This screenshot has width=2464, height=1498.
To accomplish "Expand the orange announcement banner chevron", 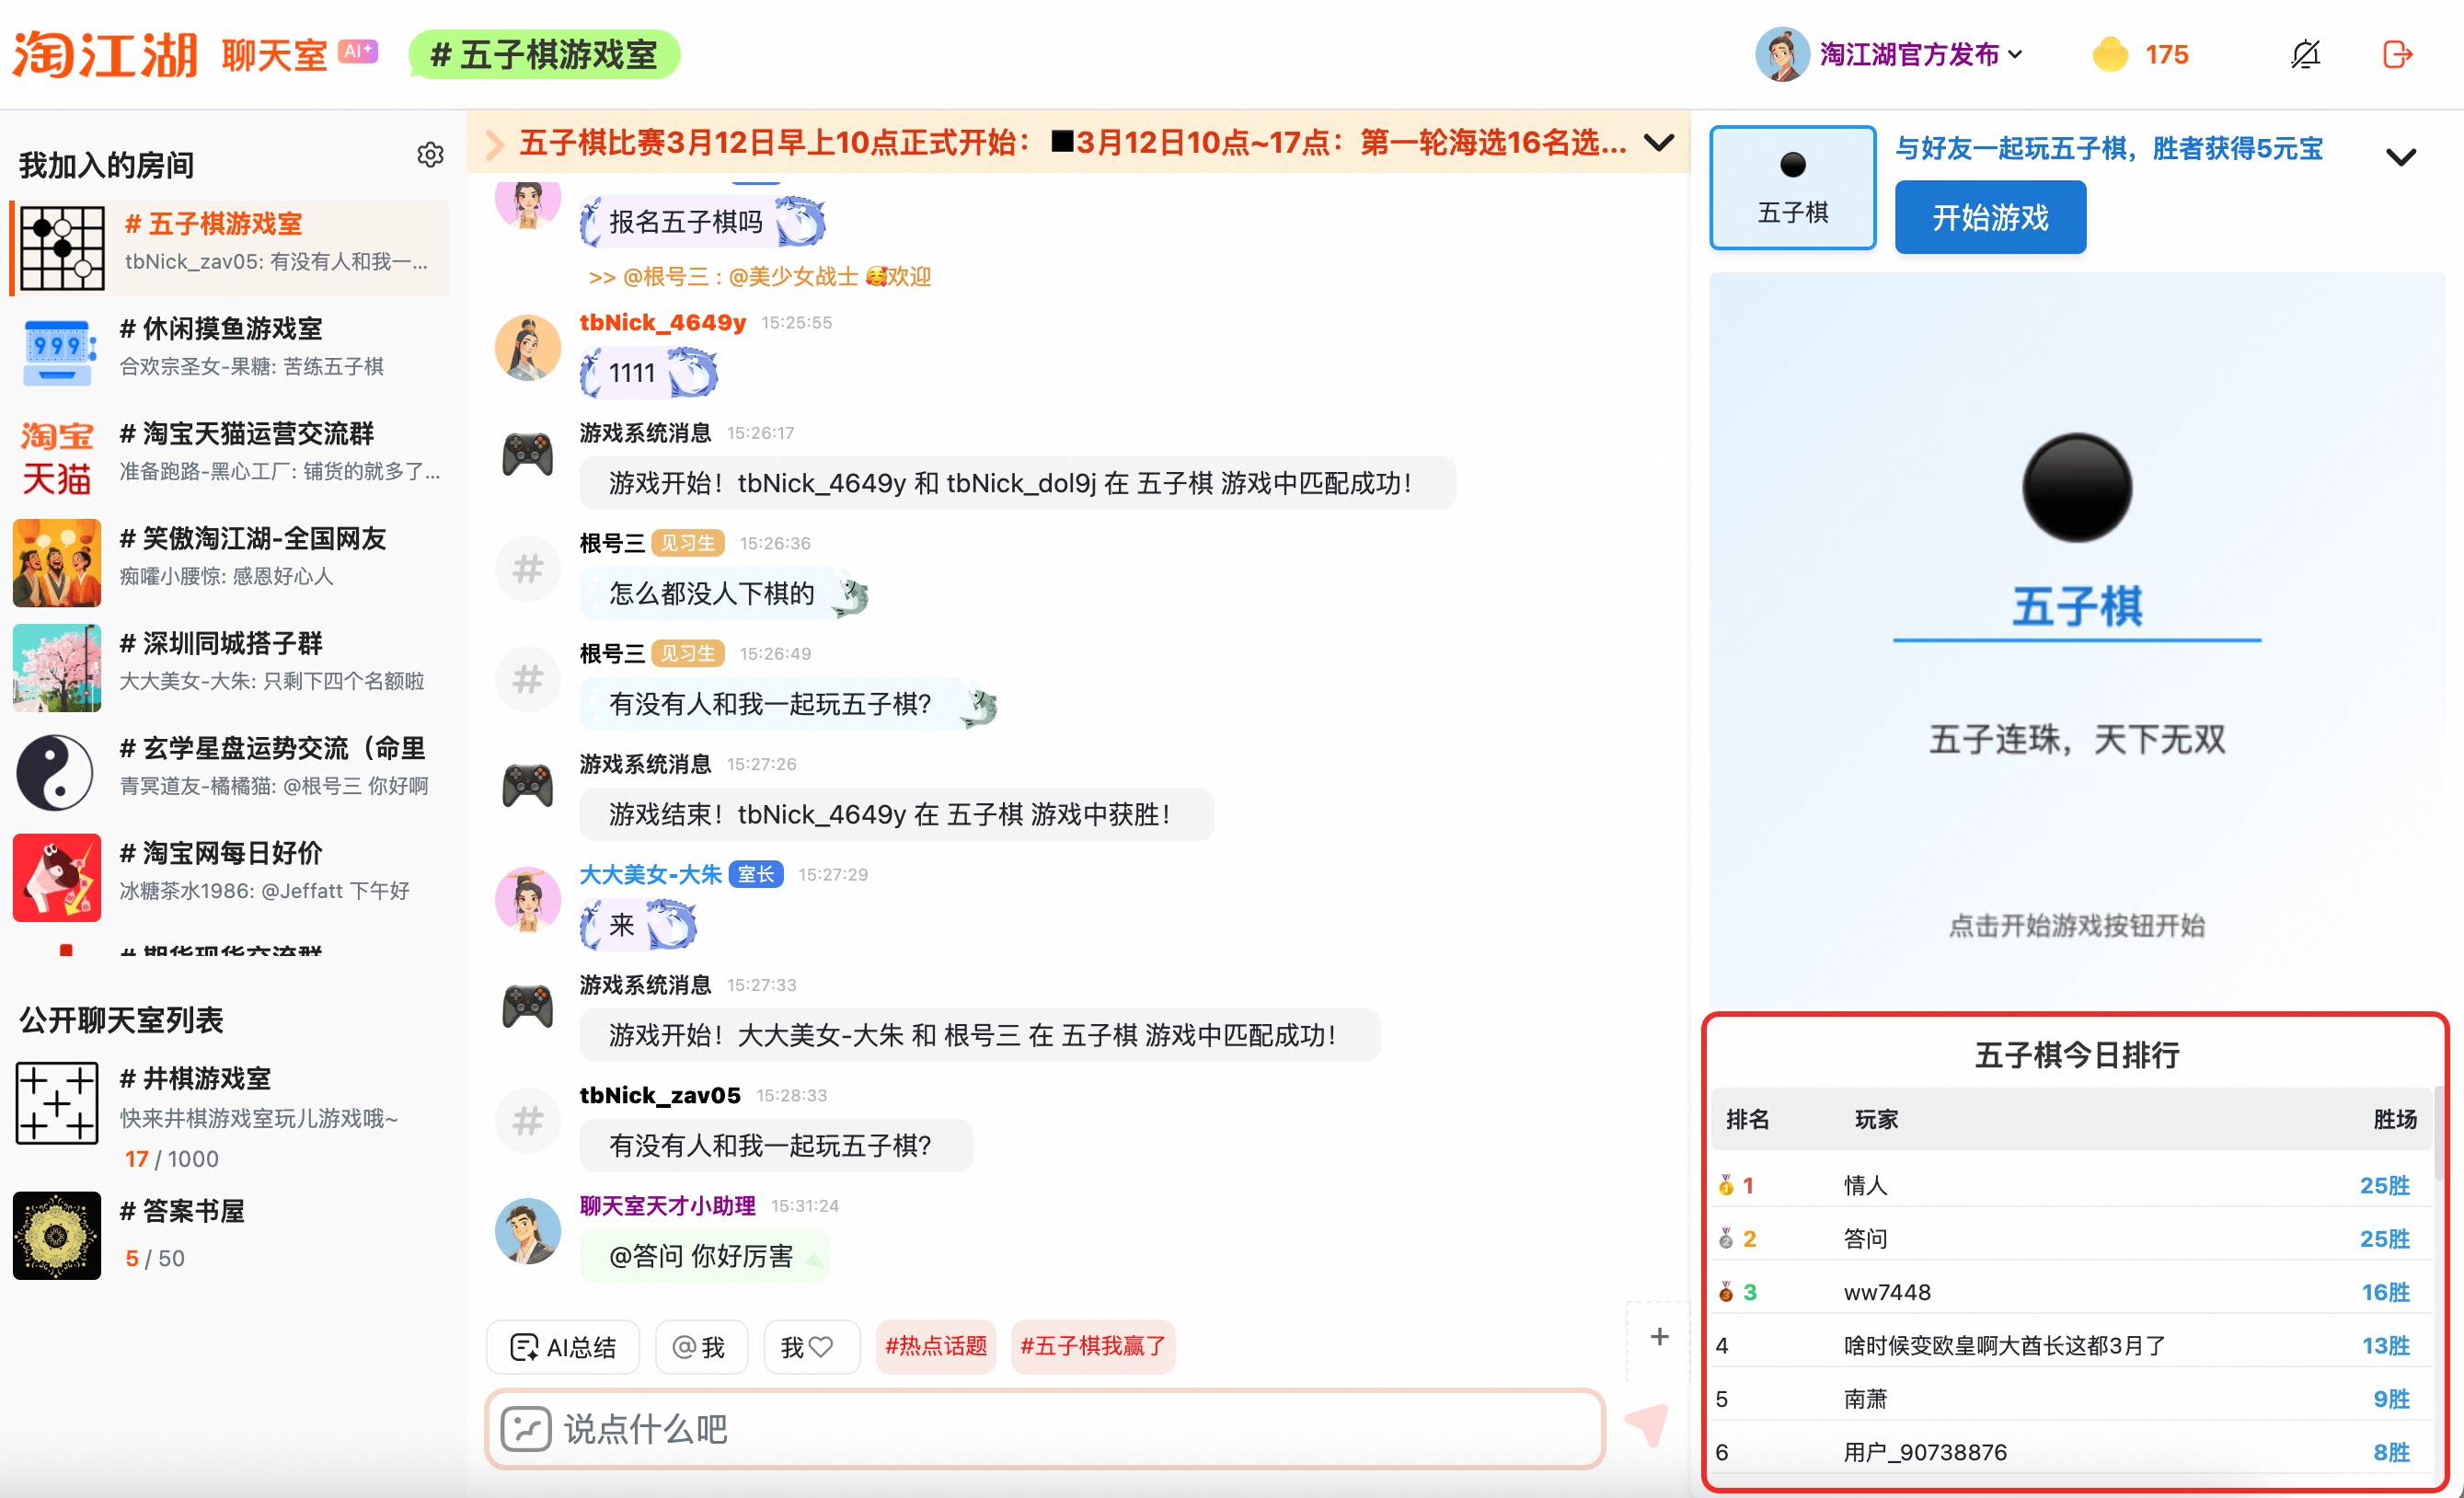I will click(x=1659, y=143).
